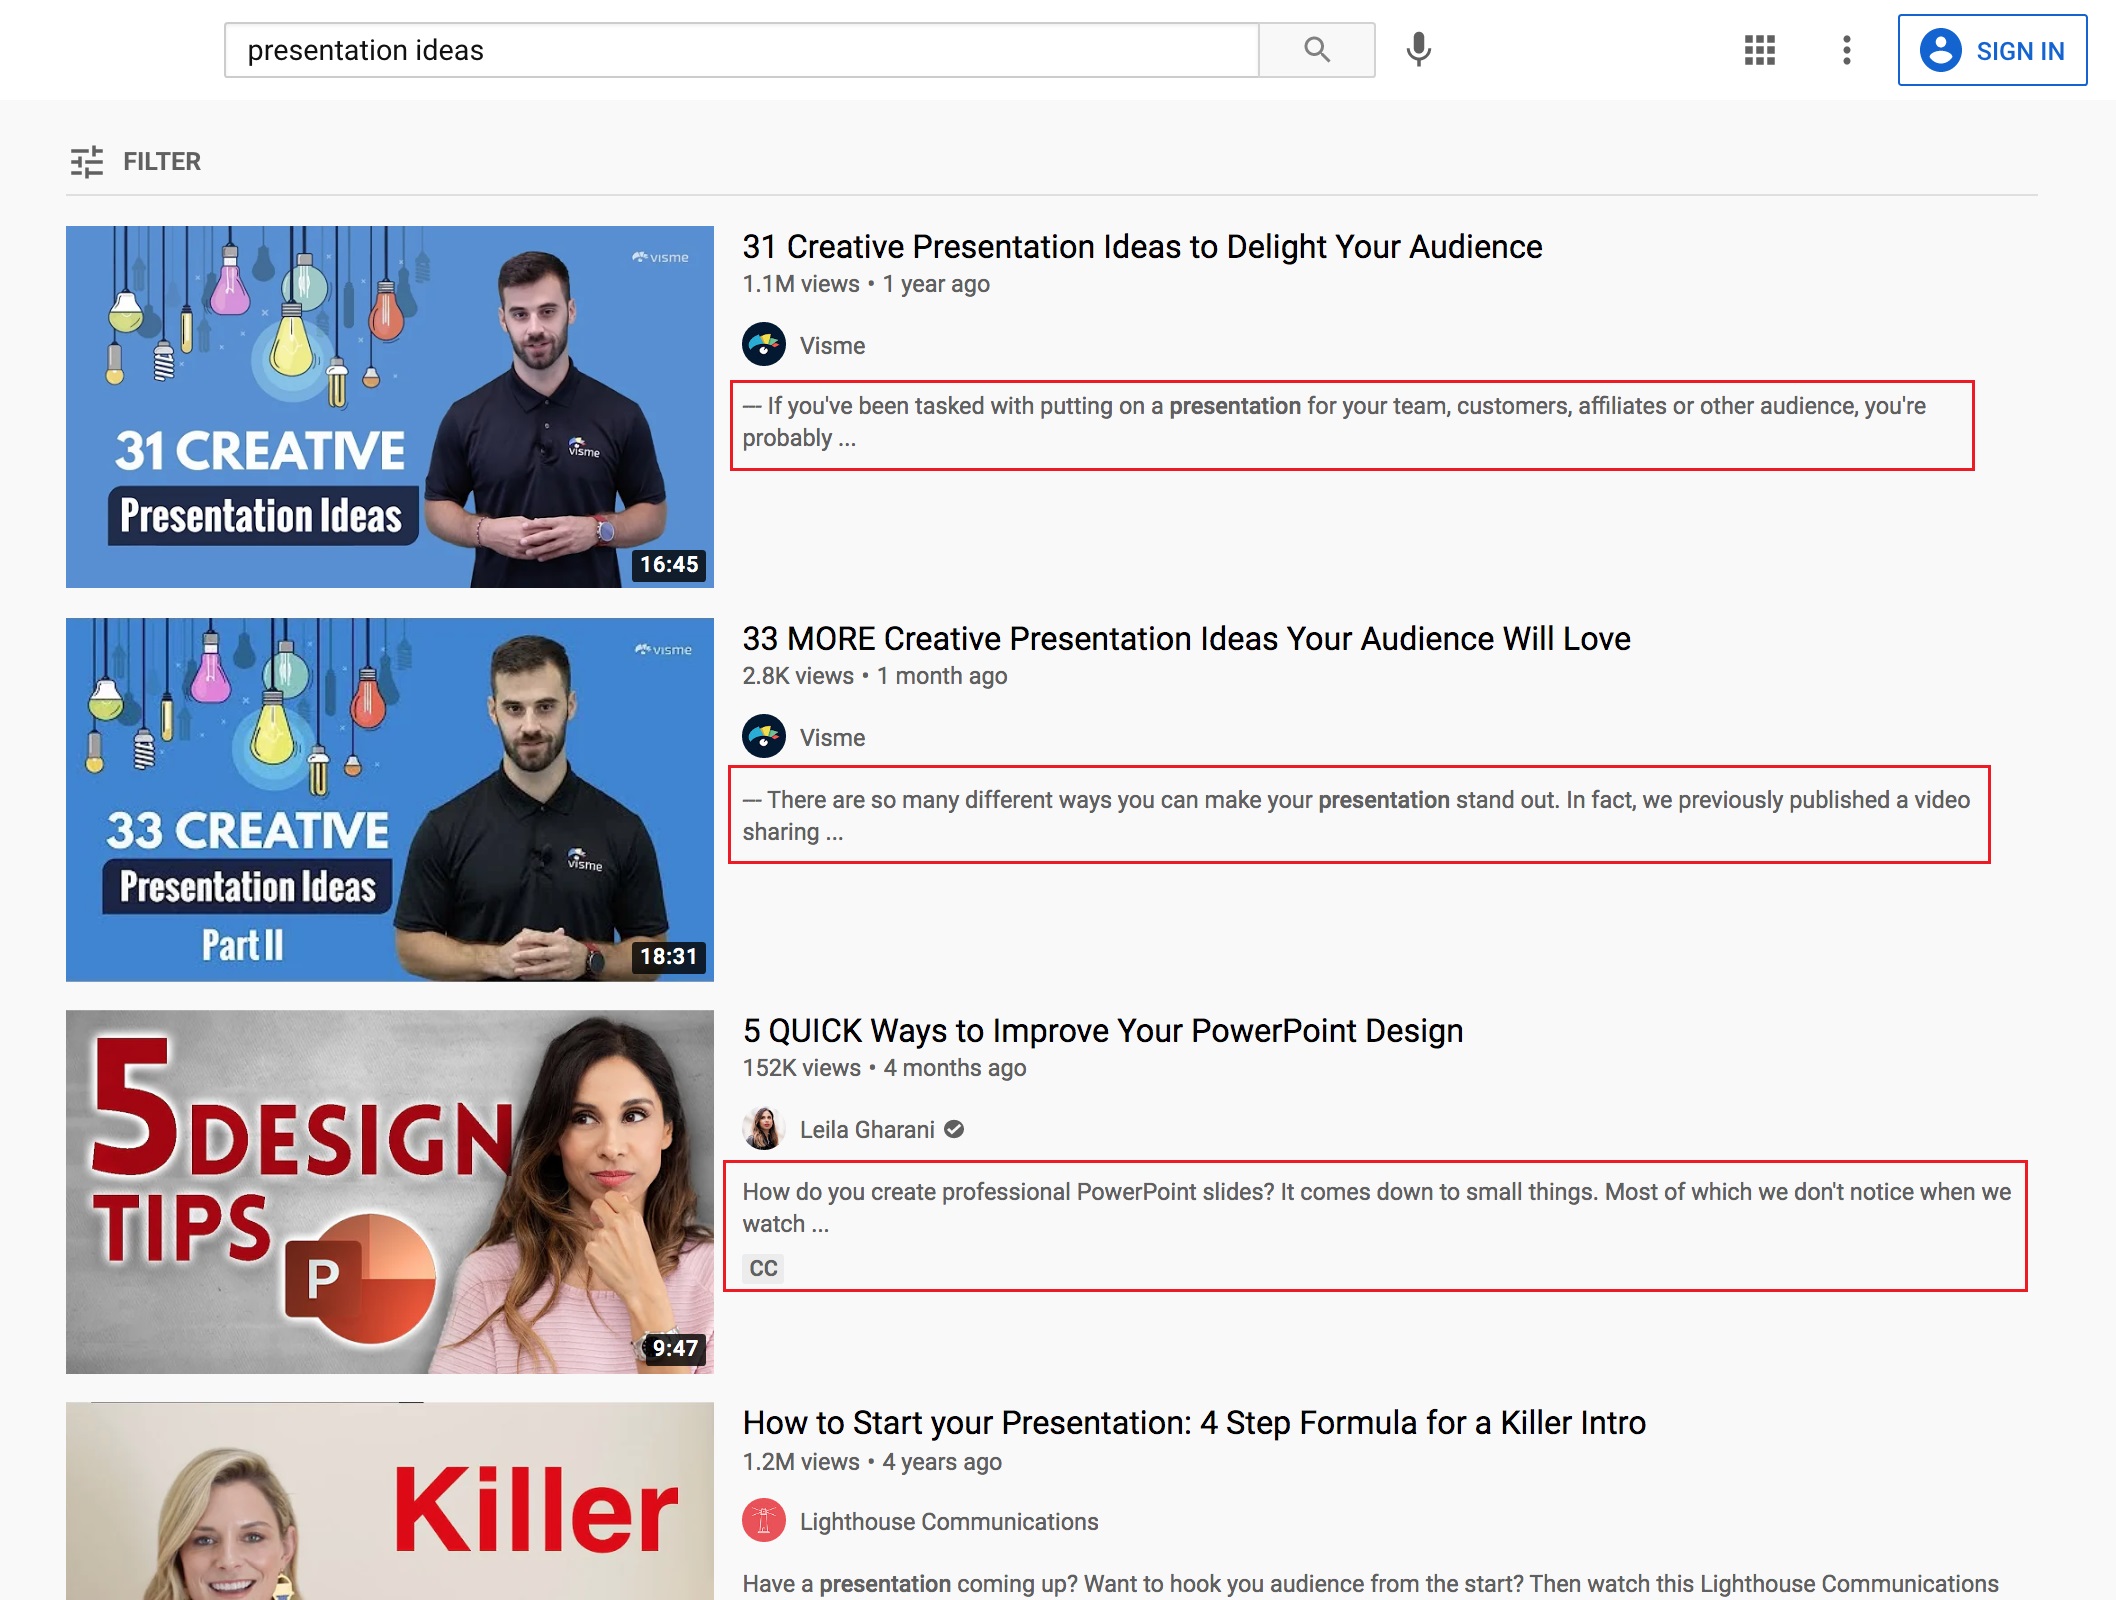Click the search magnifier button
Screen dimensions: 2116x1600
[x=1316, y=50]
